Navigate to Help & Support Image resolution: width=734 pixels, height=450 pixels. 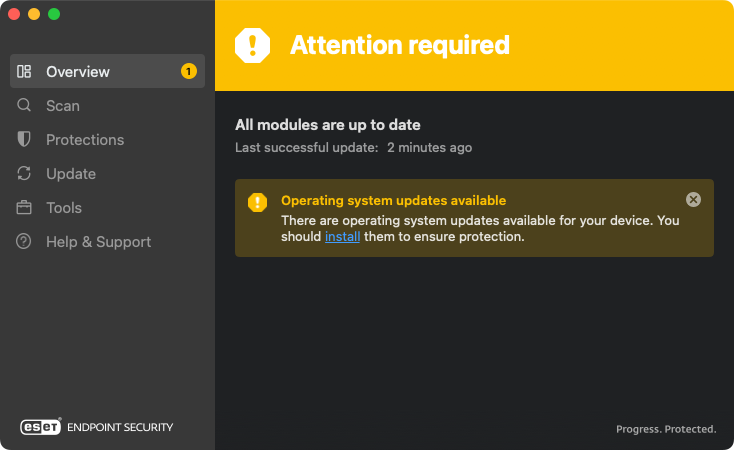98,242
